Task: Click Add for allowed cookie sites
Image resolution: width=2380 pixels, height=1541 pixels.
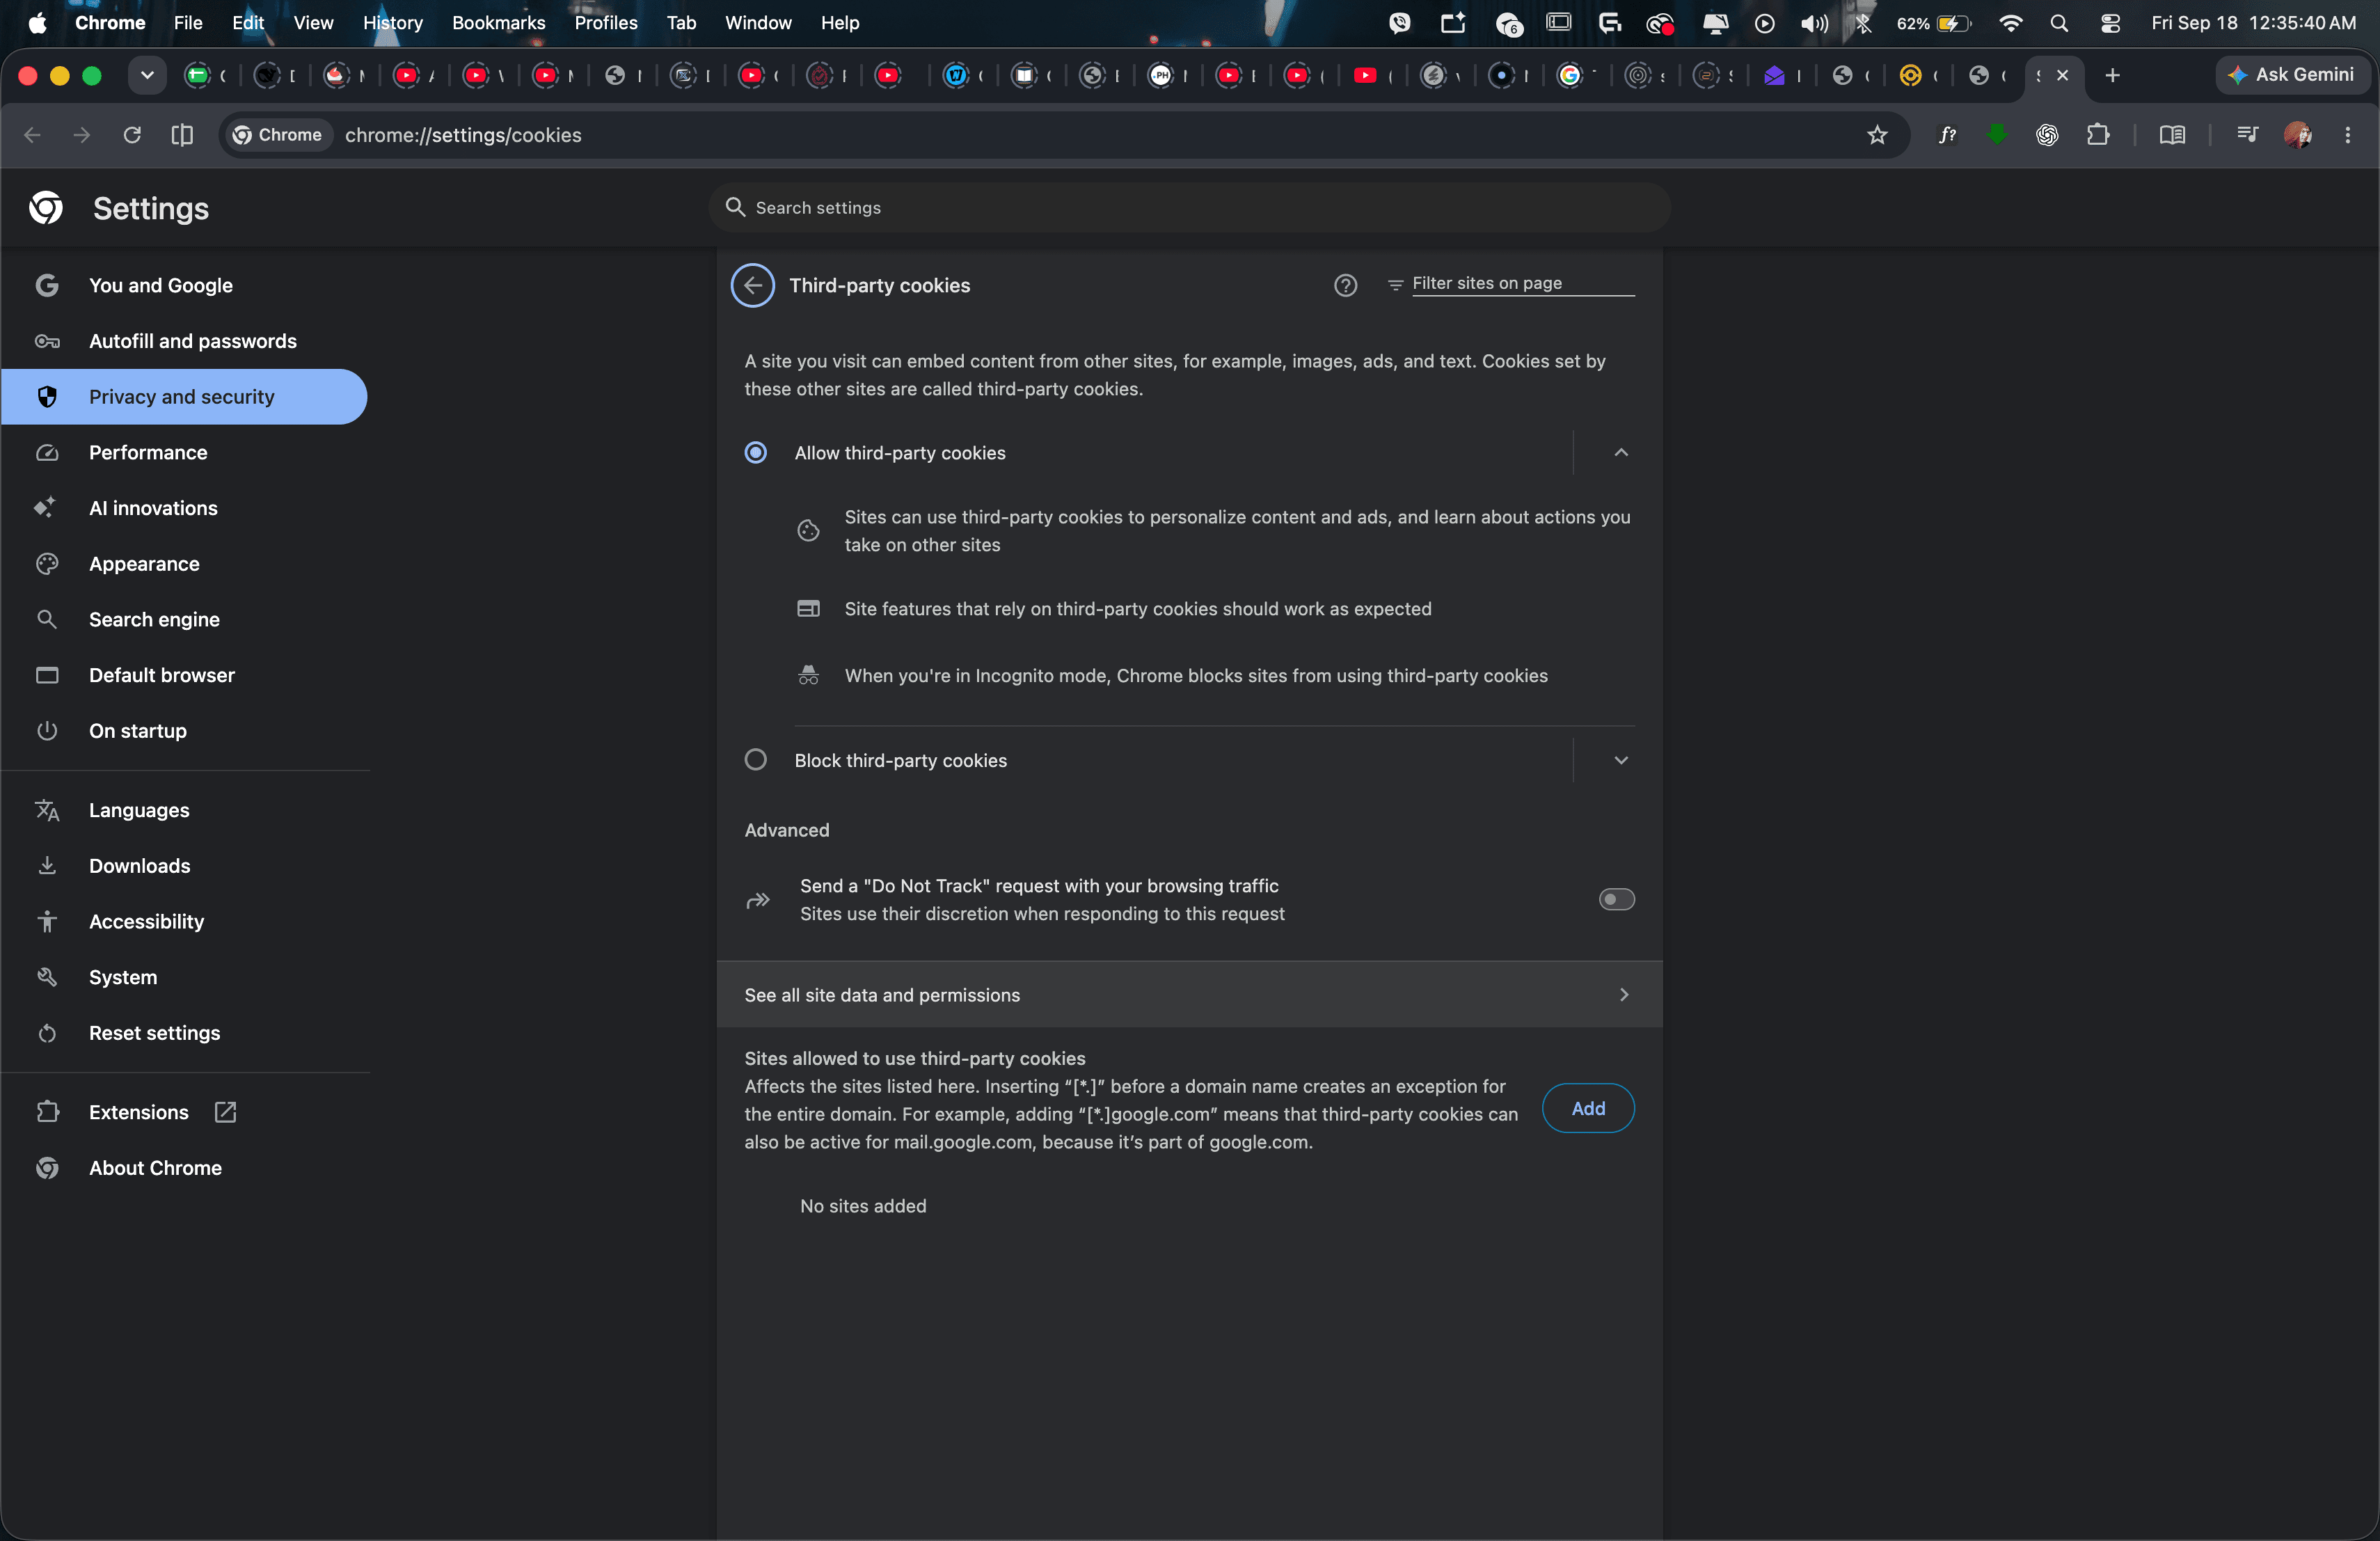Action: coord(1588,1109)
